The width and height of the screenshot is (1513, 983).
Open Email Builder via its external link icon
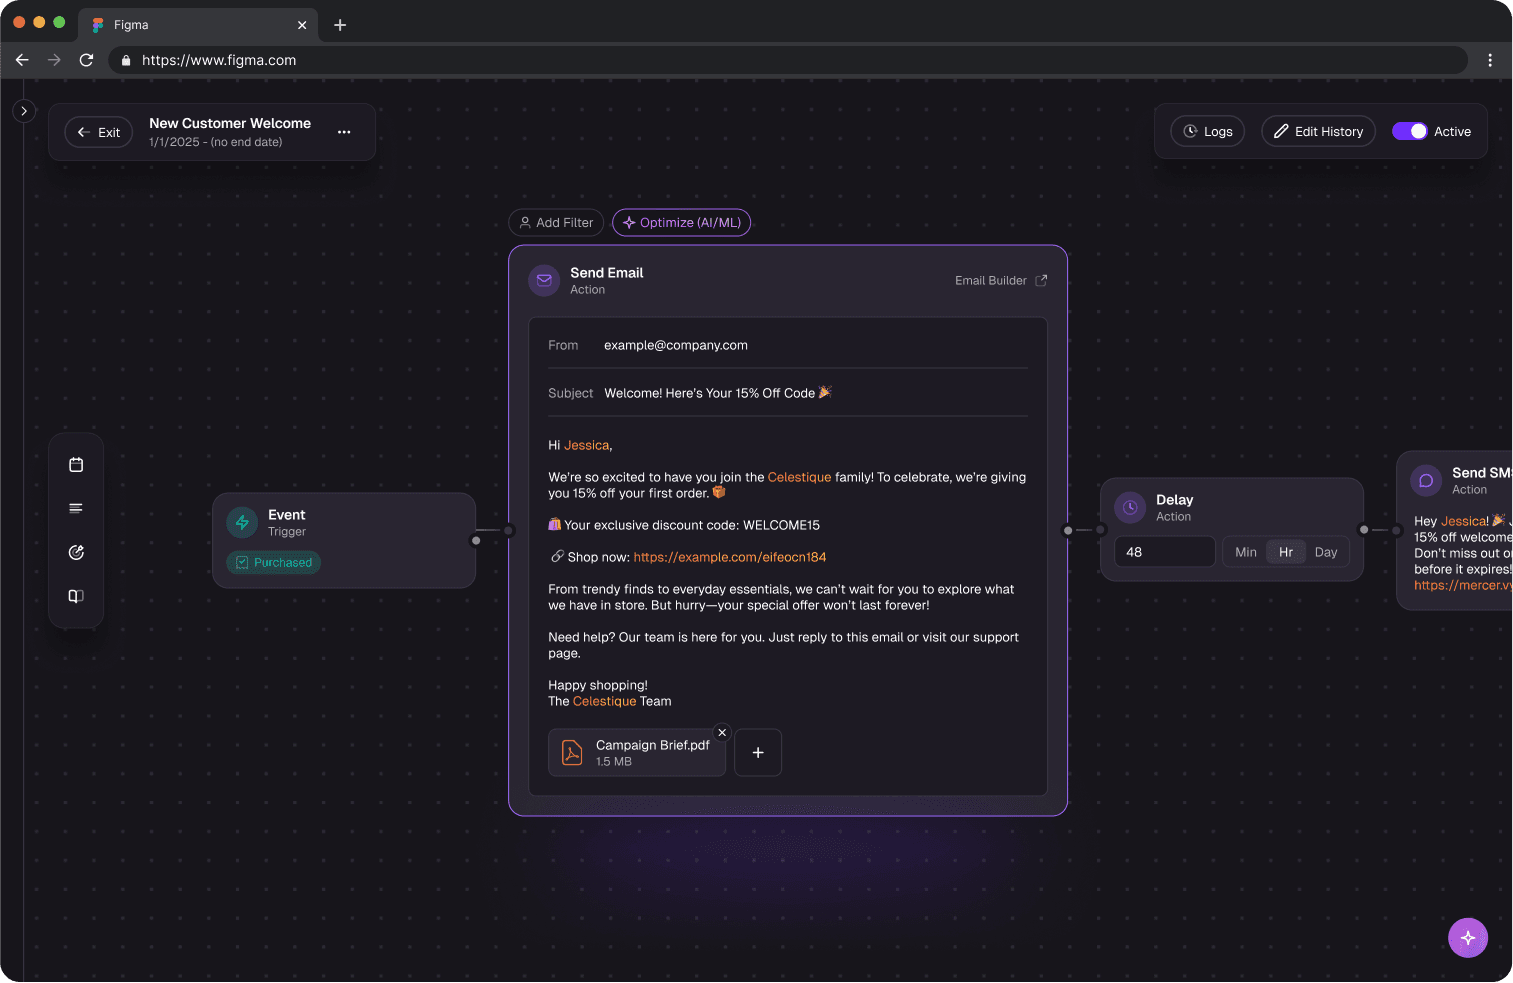tap(1040, 280)
